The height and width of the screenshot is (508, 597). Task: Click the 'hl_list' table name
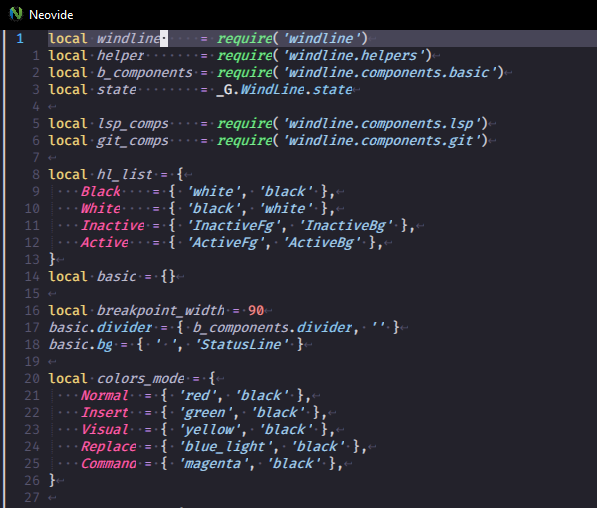click(125, 174)
